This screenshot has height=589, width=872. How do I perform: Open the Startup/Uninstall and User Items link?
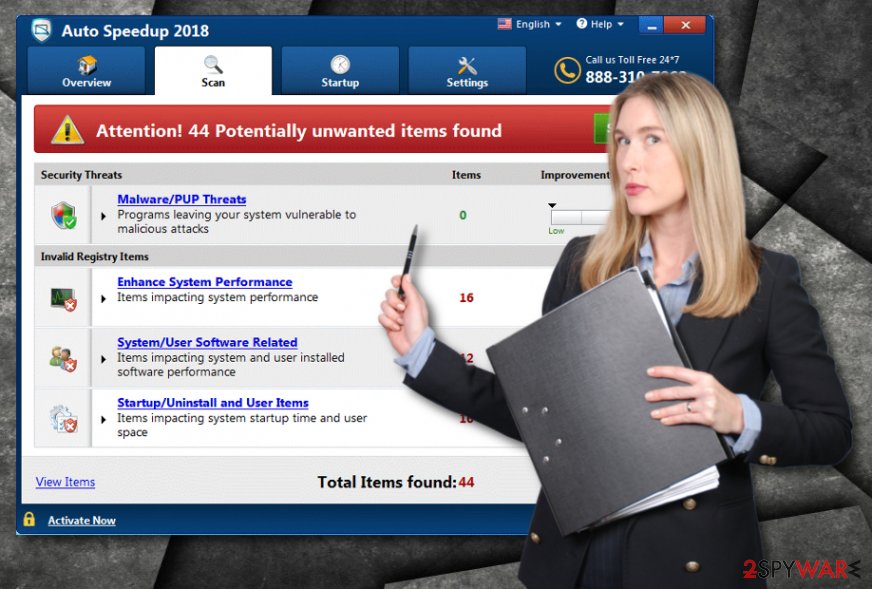pyautogui.click(x=213, y=403)
